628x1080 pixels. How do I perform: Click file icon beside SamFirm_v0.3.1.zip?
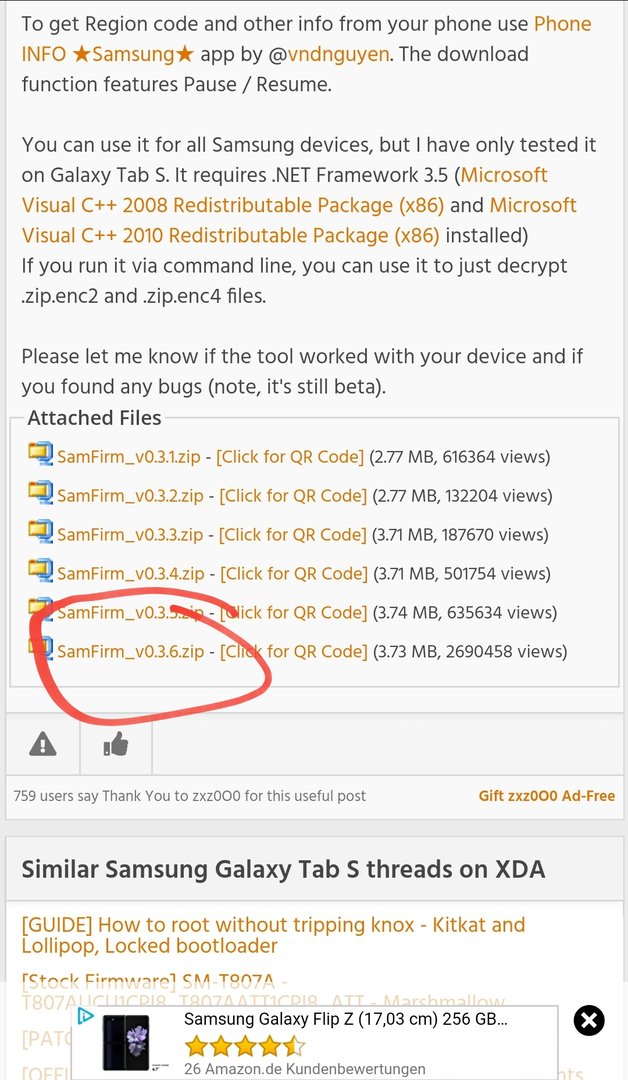click(x=40, y=453)
